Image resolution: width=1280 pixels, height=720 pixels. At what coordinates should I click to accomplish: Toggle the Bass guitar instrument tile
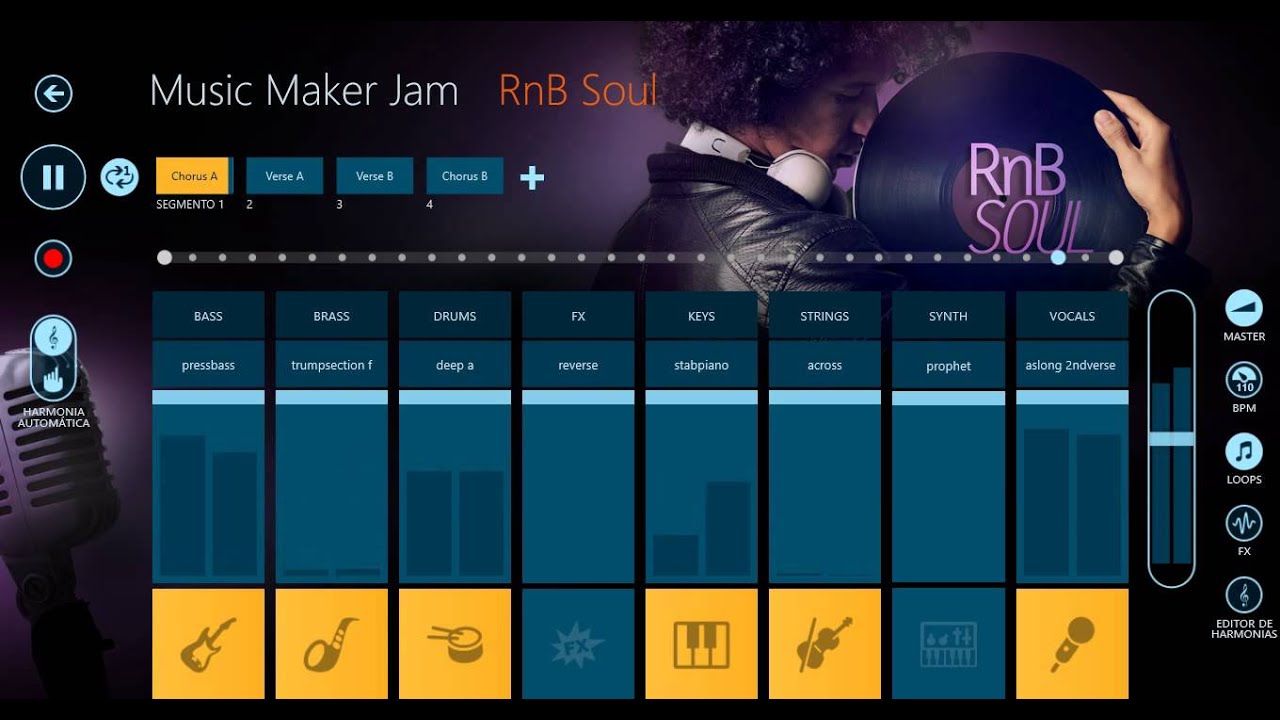[x=208, y=643]
